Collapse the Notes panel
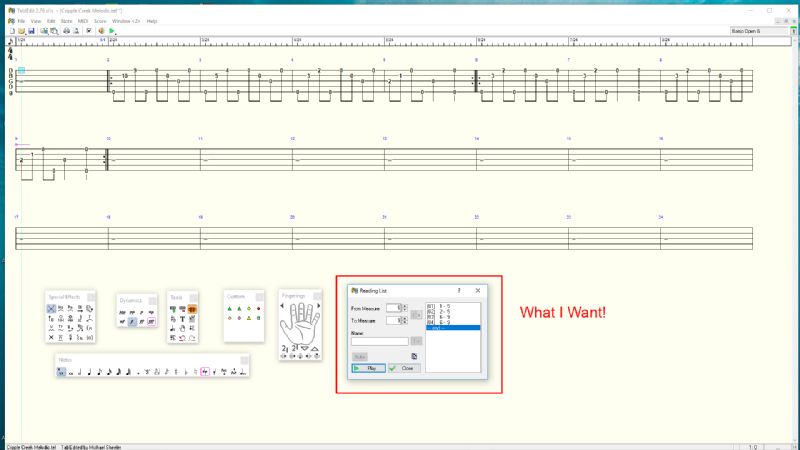Screen dimensions: 800x450 tap(244, 360)
